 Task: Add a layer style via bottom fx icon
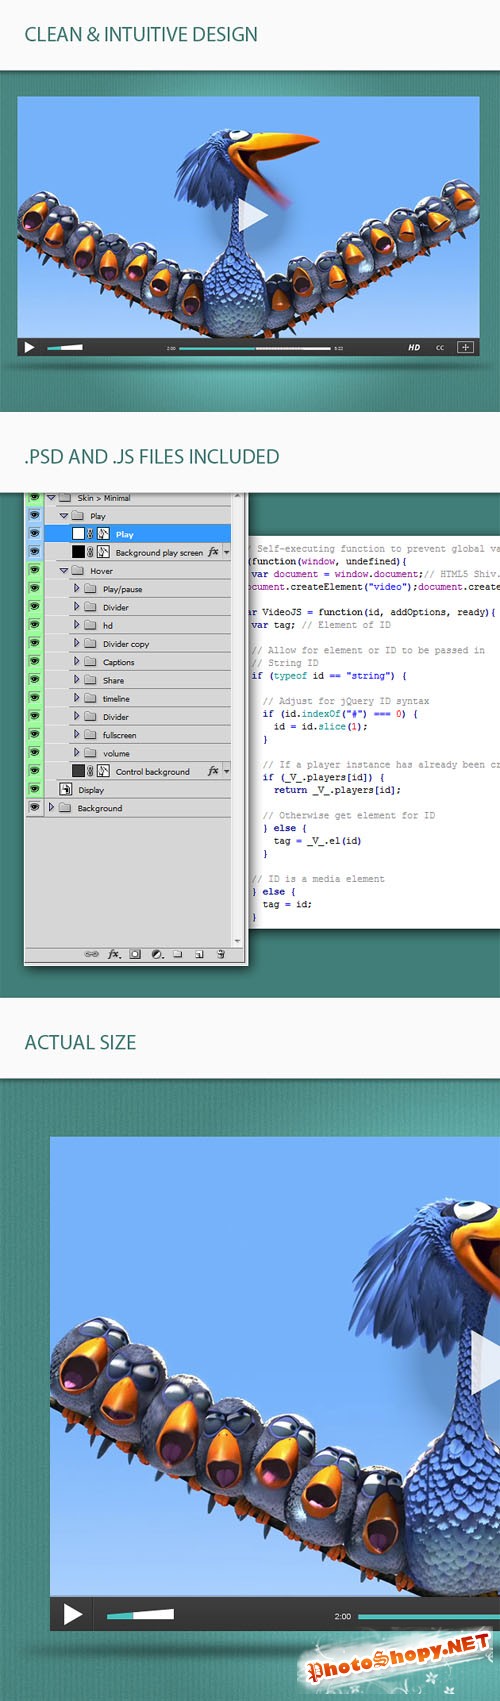click(114, 954)
